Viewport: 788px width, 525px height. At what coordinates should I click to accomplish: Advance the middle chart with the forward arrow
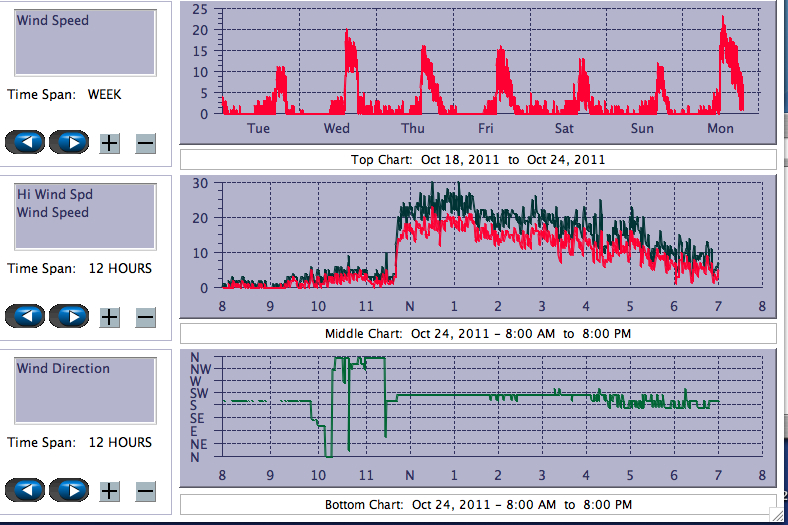pyautogui.click(x=69, y=316)
